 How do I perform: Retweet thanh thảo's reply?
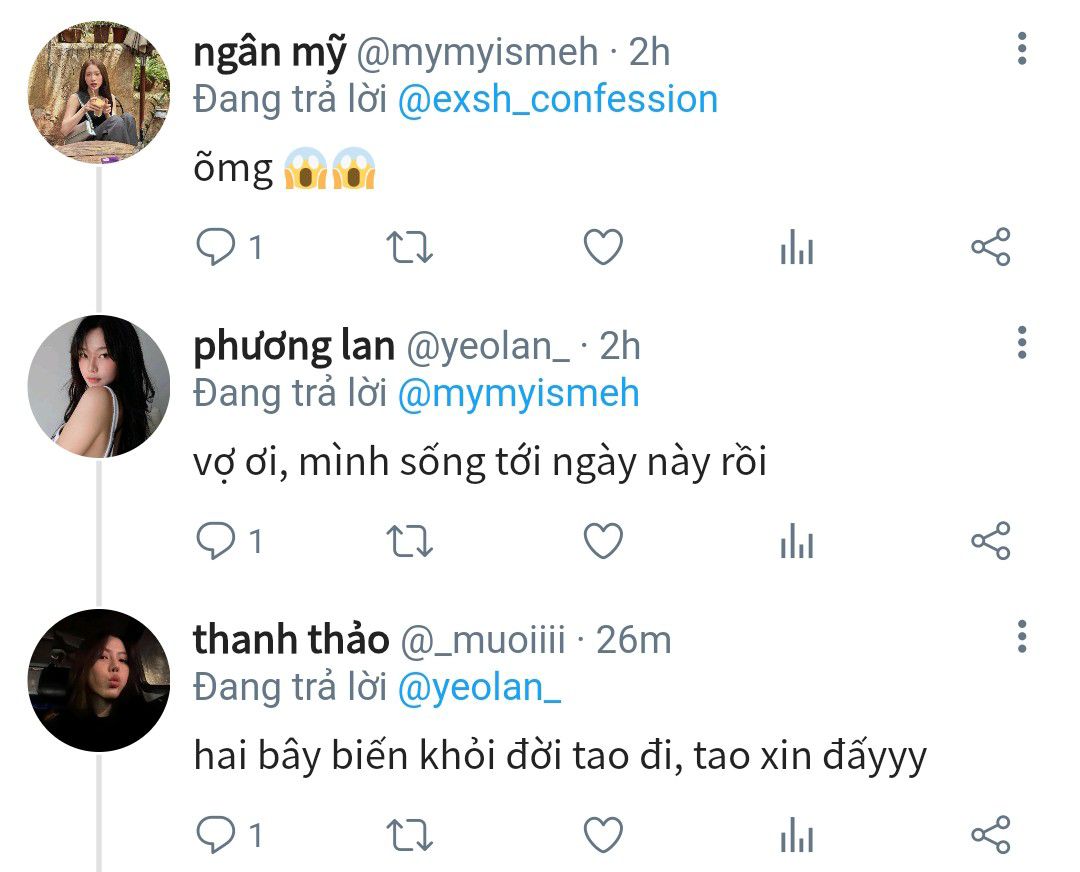click(409, 835)
